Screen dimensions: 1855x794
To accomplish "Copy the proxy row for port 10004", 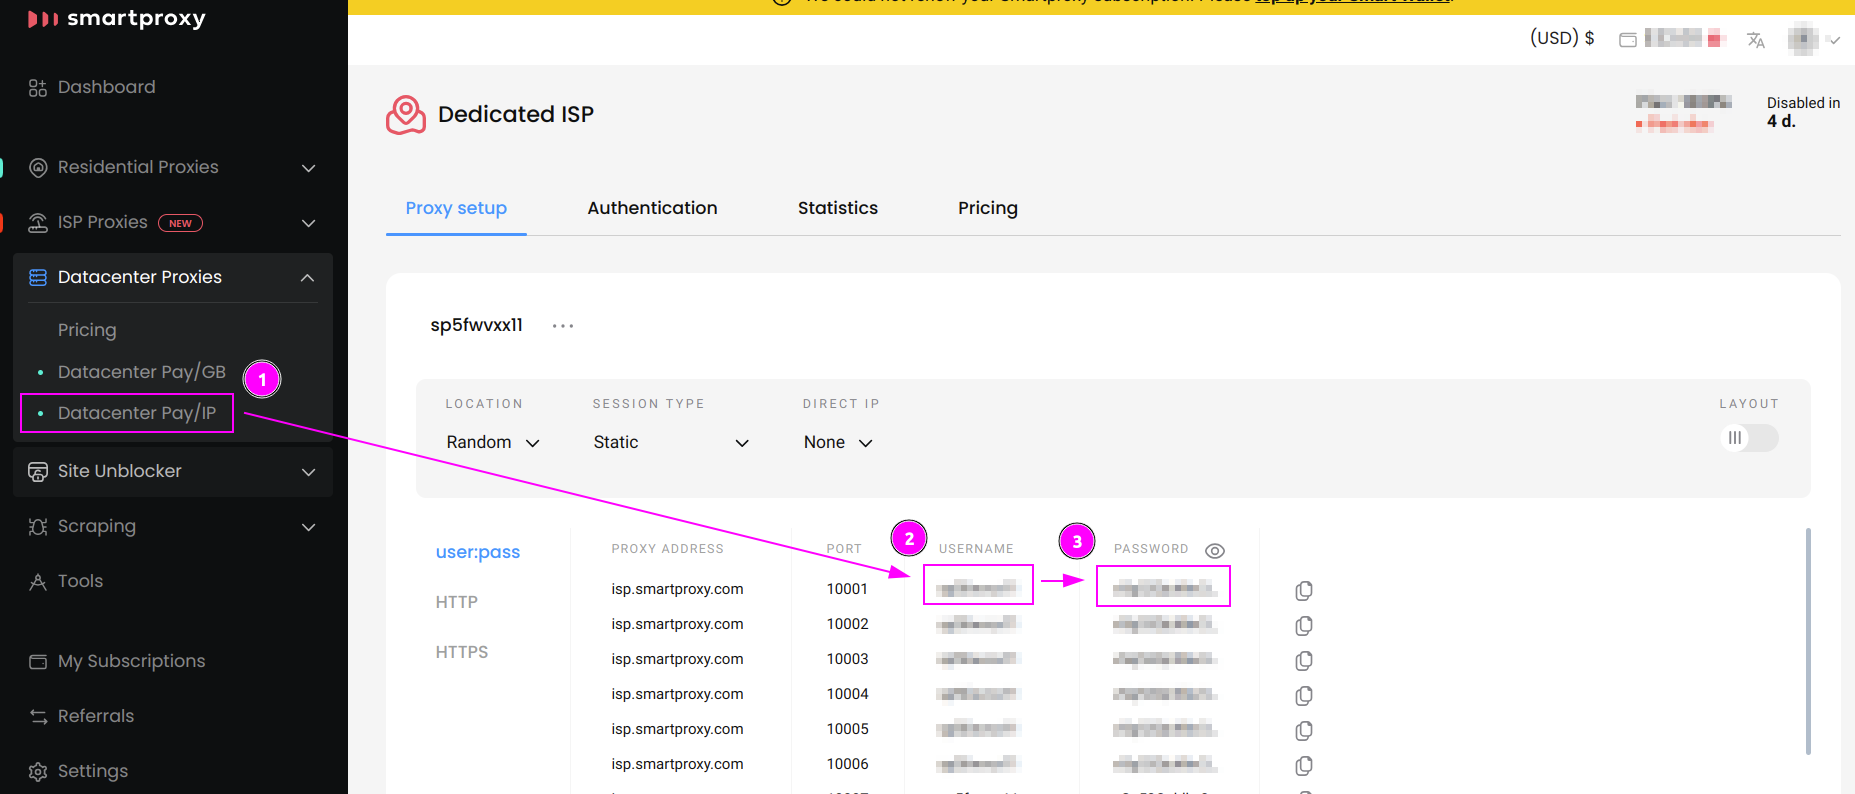I will (1303, 696).
